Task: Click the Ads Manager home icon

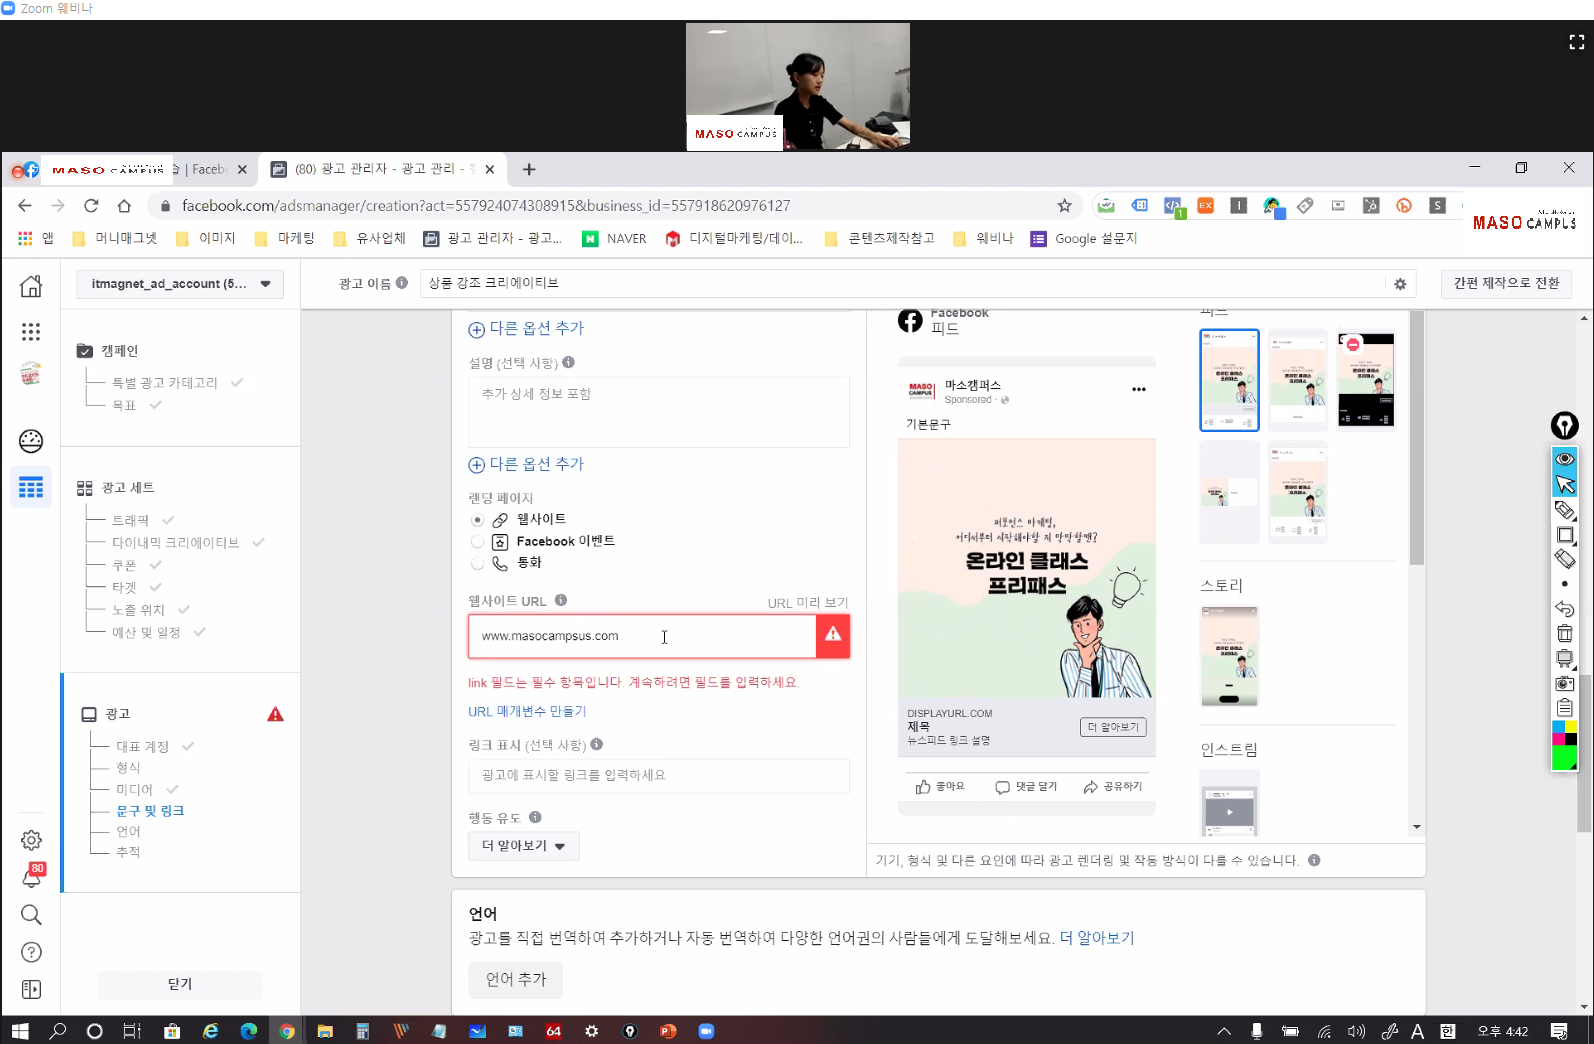Action: (31, 286)
